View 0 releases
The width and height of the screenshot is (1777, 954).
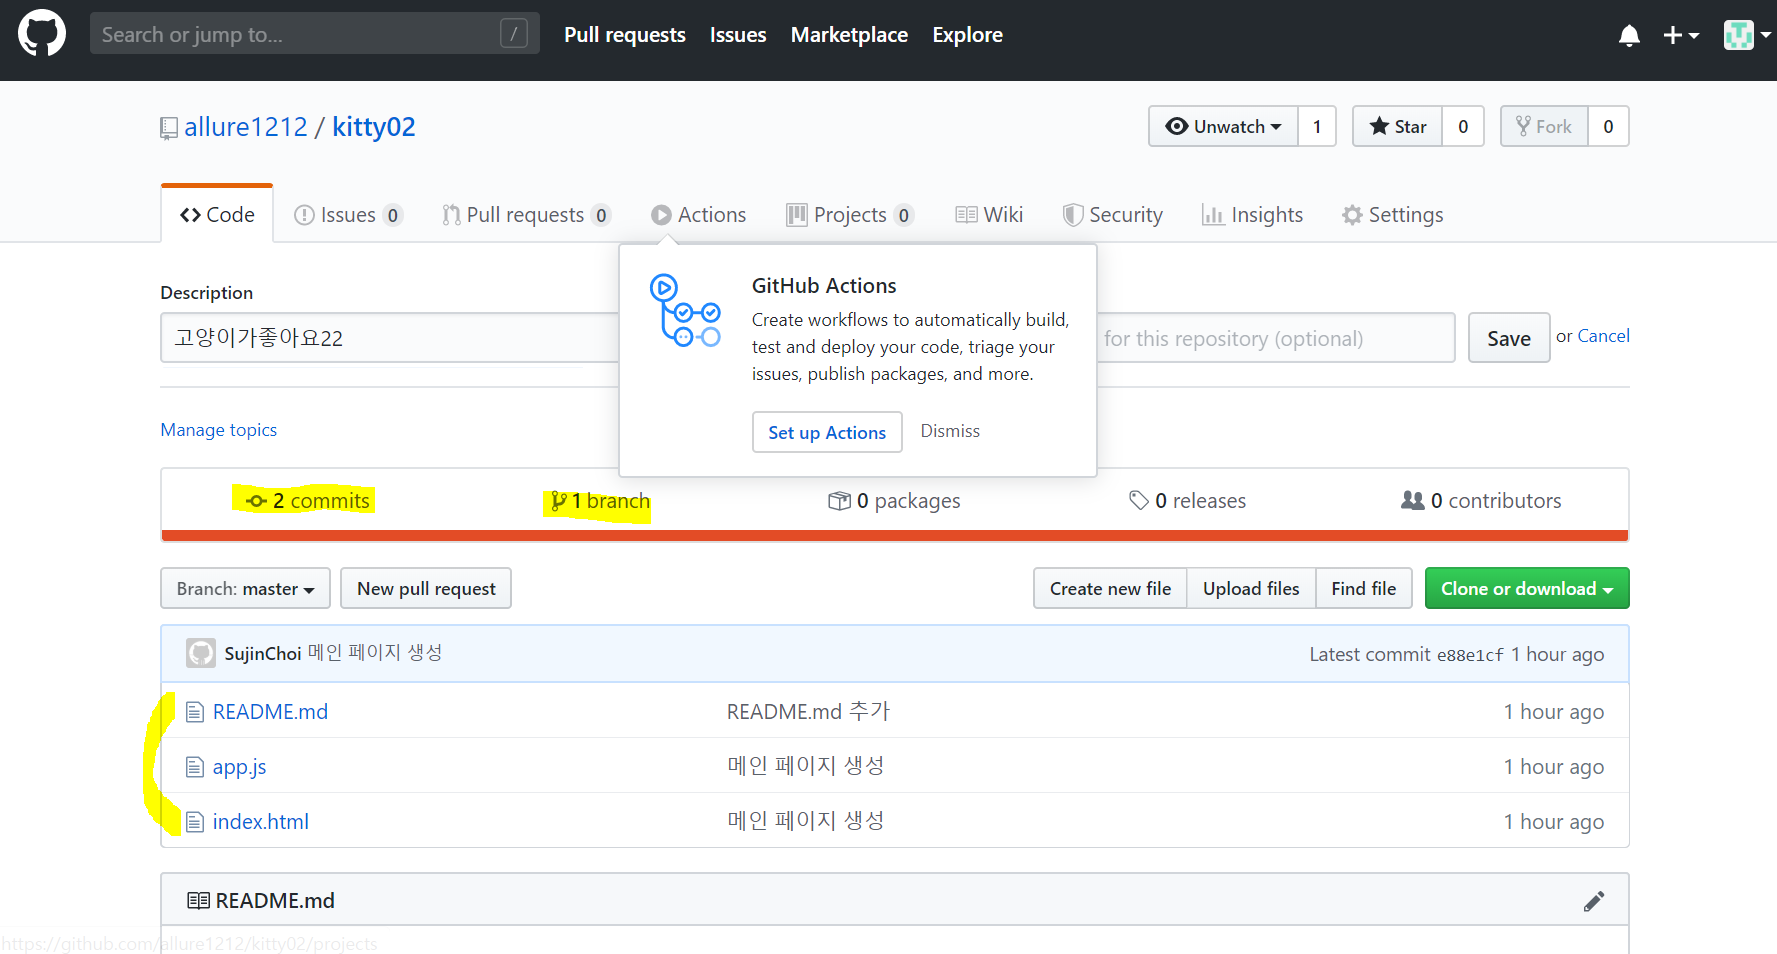[1187, 501]
